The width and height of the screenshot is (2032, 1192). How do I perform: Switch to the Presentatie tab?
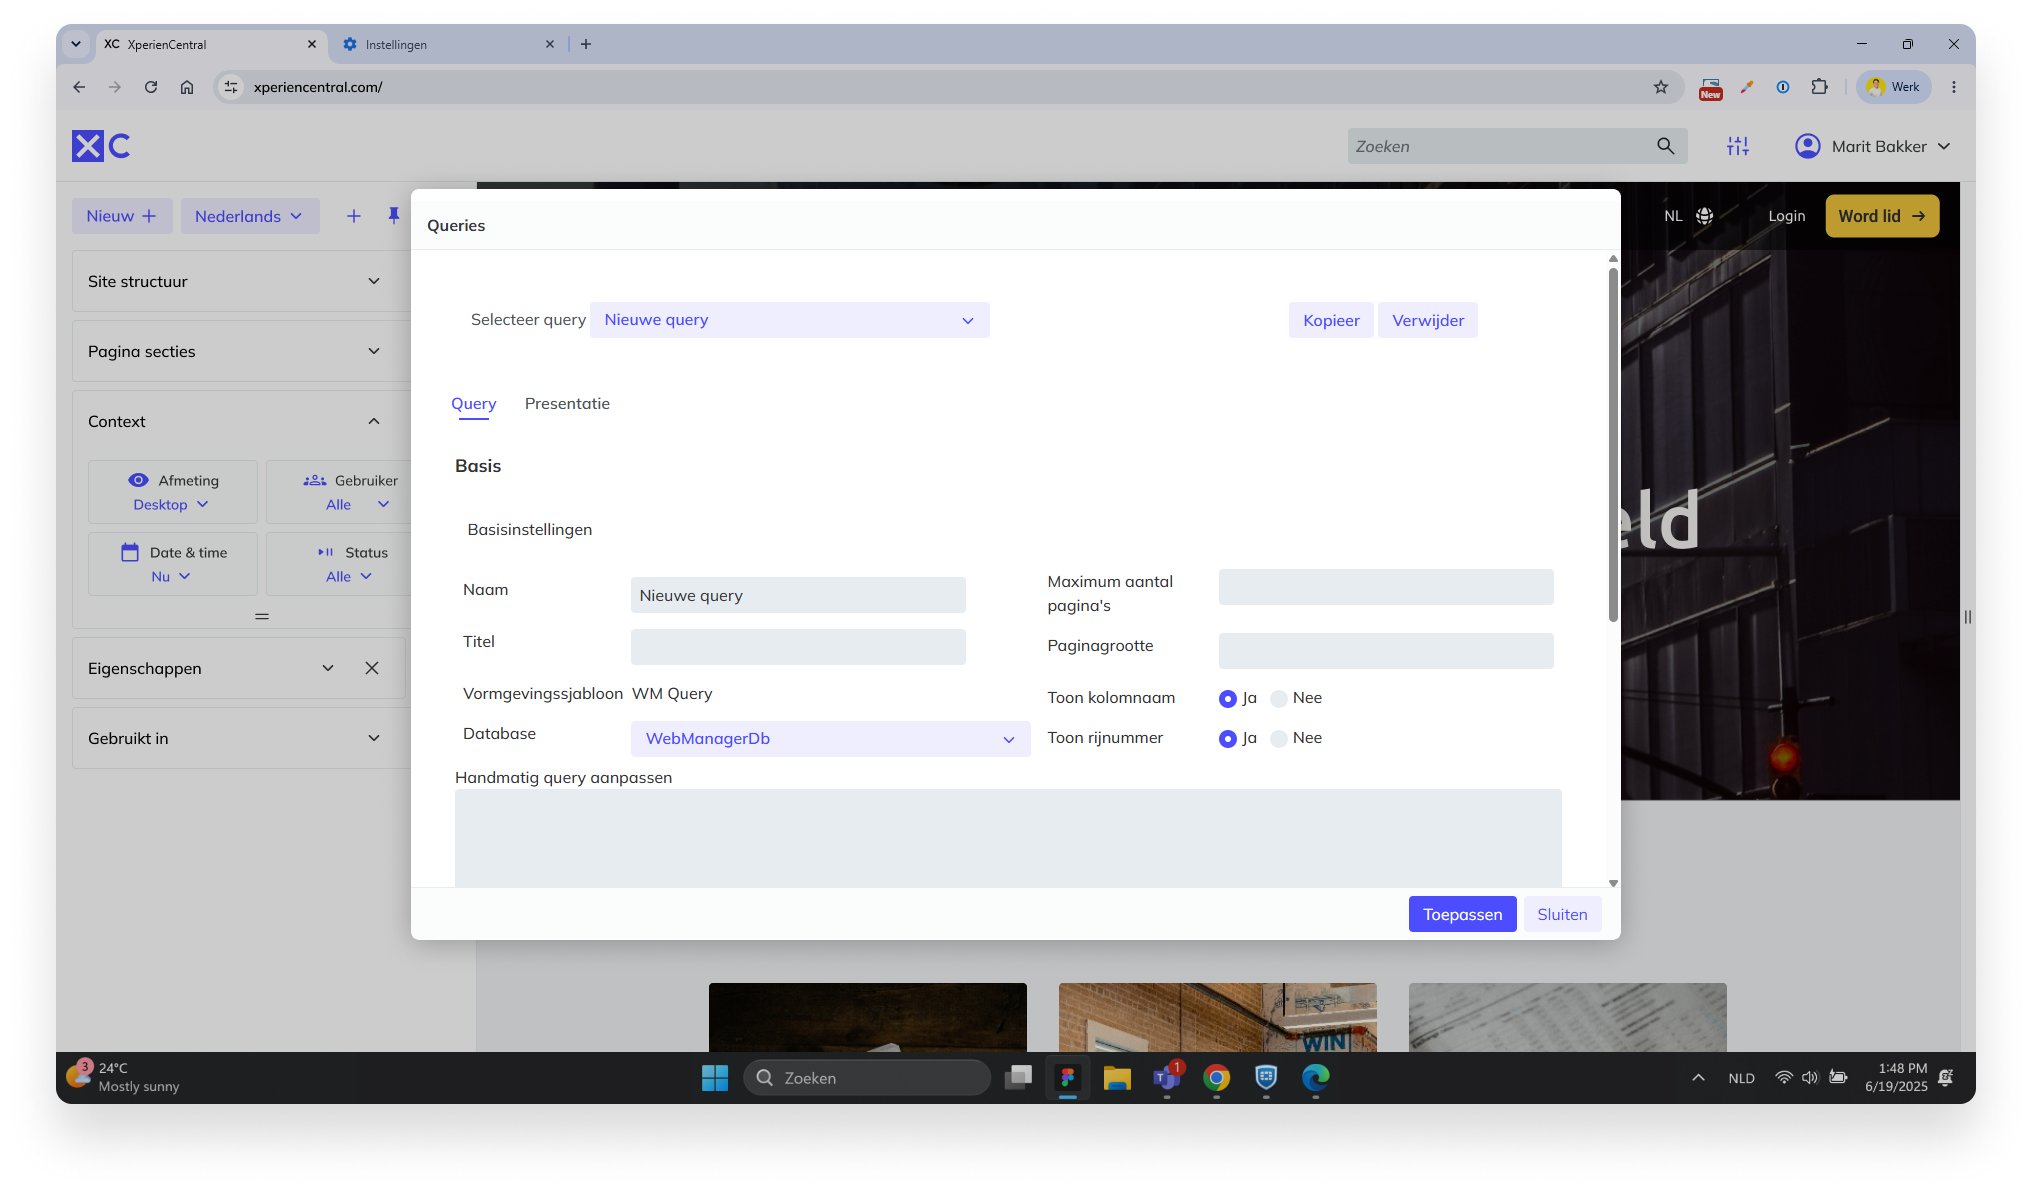[567, 404]
